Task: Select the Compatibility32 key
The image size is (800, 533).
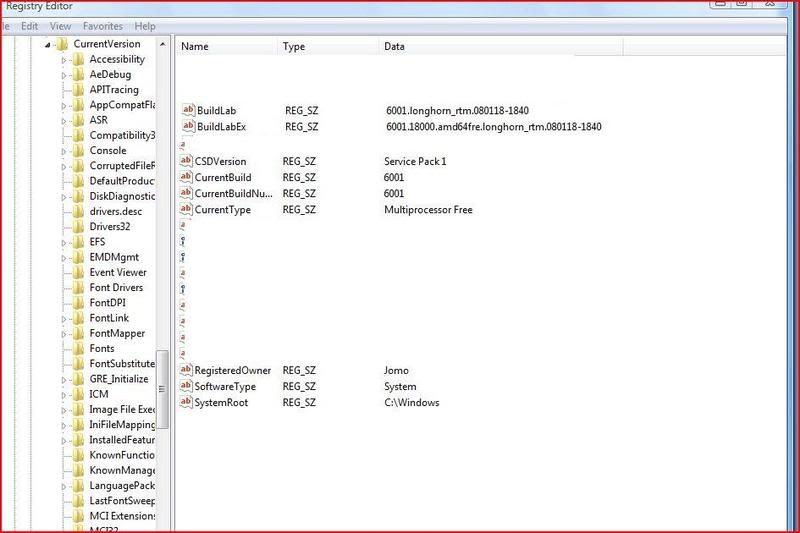Action: pyautogui.click(x=122, y=136)
